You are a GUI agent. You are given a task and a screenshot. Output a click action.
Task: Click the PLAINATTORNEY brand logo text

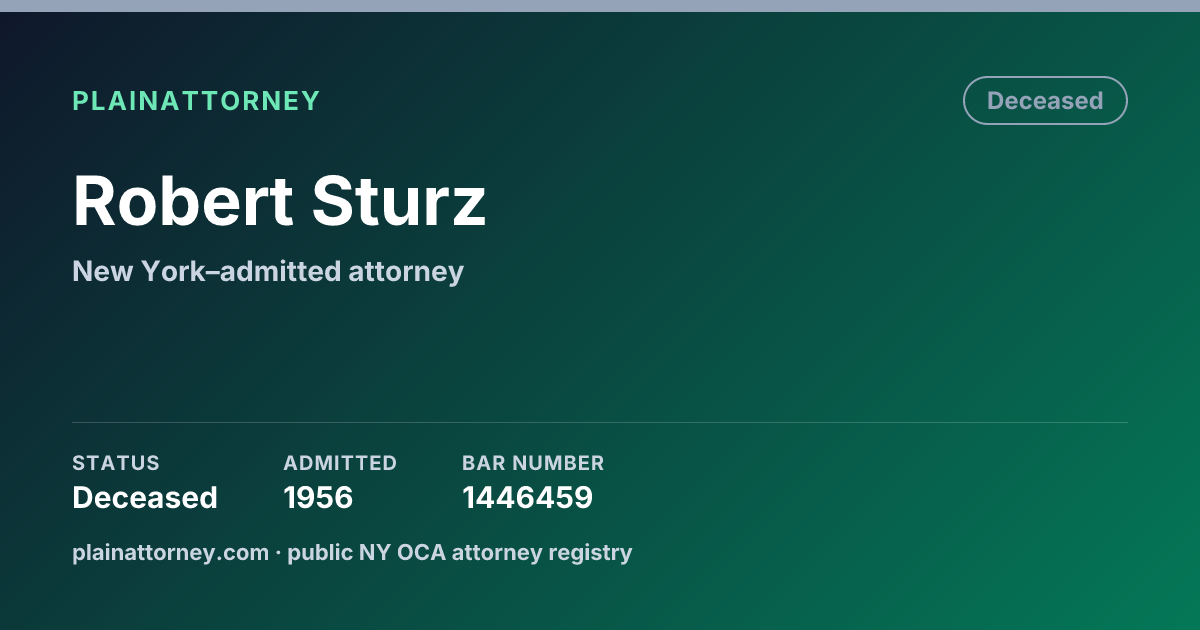click(x=196, y=101)
